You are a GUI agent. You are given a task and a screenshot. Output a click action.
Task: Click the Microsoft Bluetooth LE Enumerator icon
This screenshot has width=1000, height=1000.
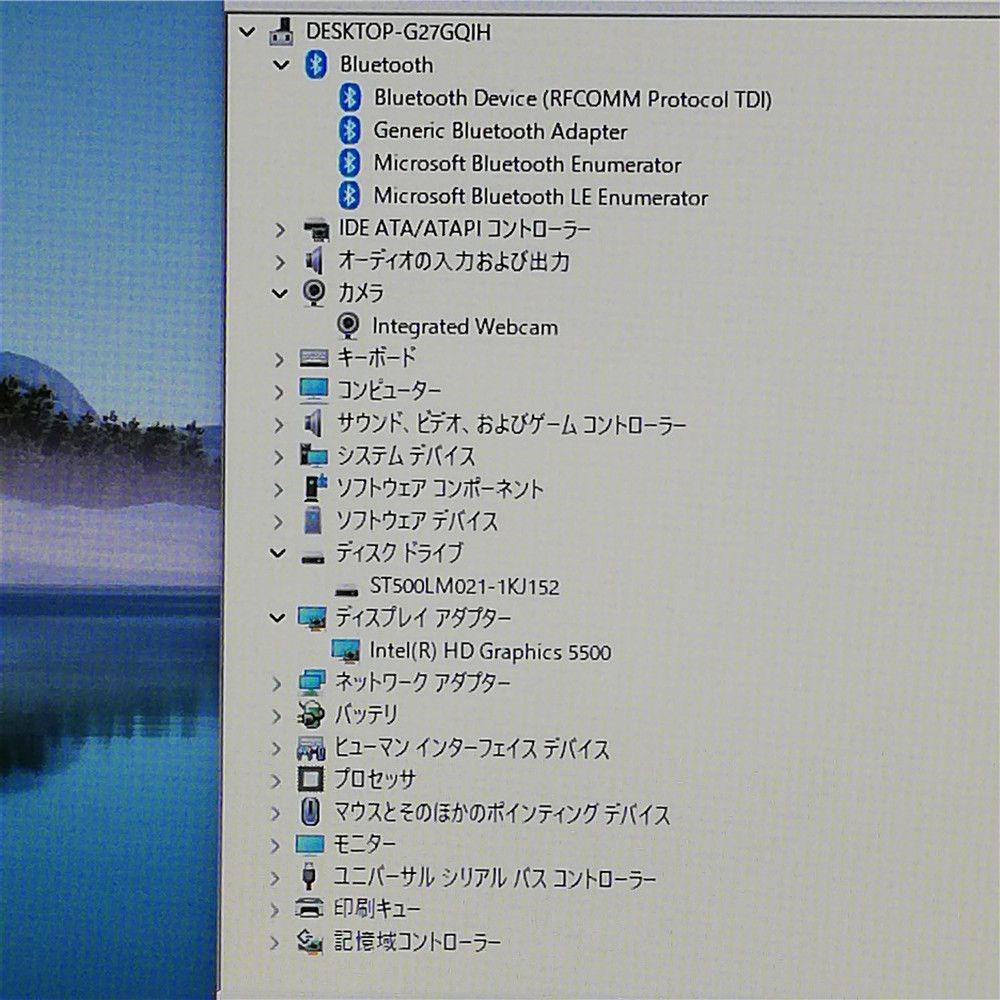[349, 195]
